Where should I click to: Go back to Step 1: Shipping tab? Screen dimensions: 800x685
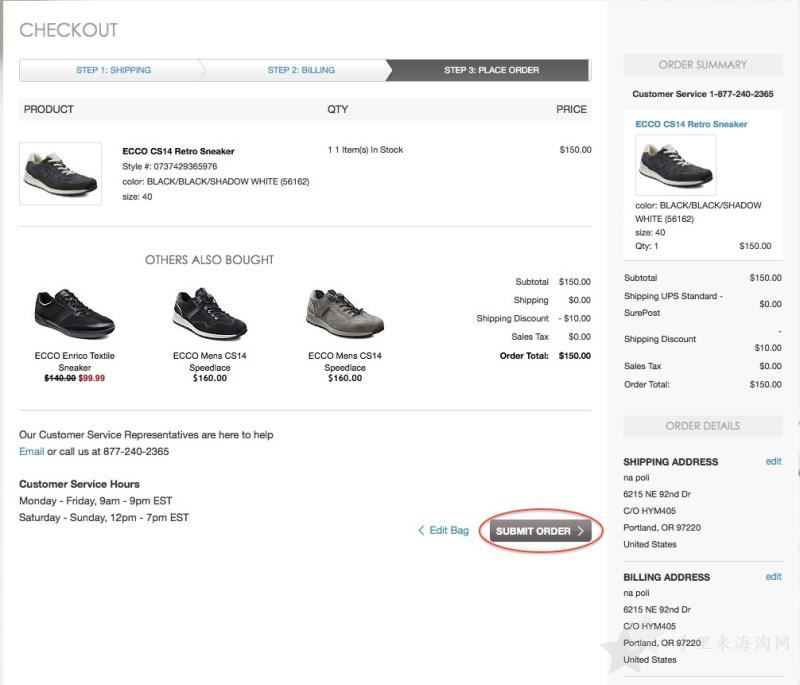113,70
